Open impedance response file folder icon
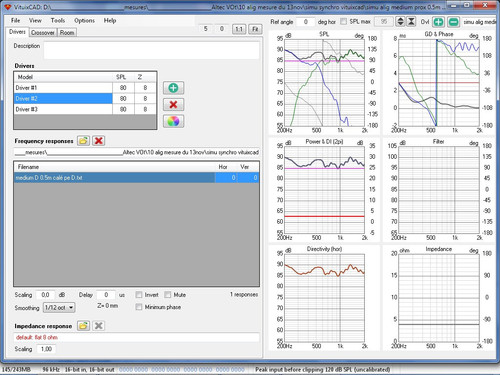500x375 pixels. (83, 326)
